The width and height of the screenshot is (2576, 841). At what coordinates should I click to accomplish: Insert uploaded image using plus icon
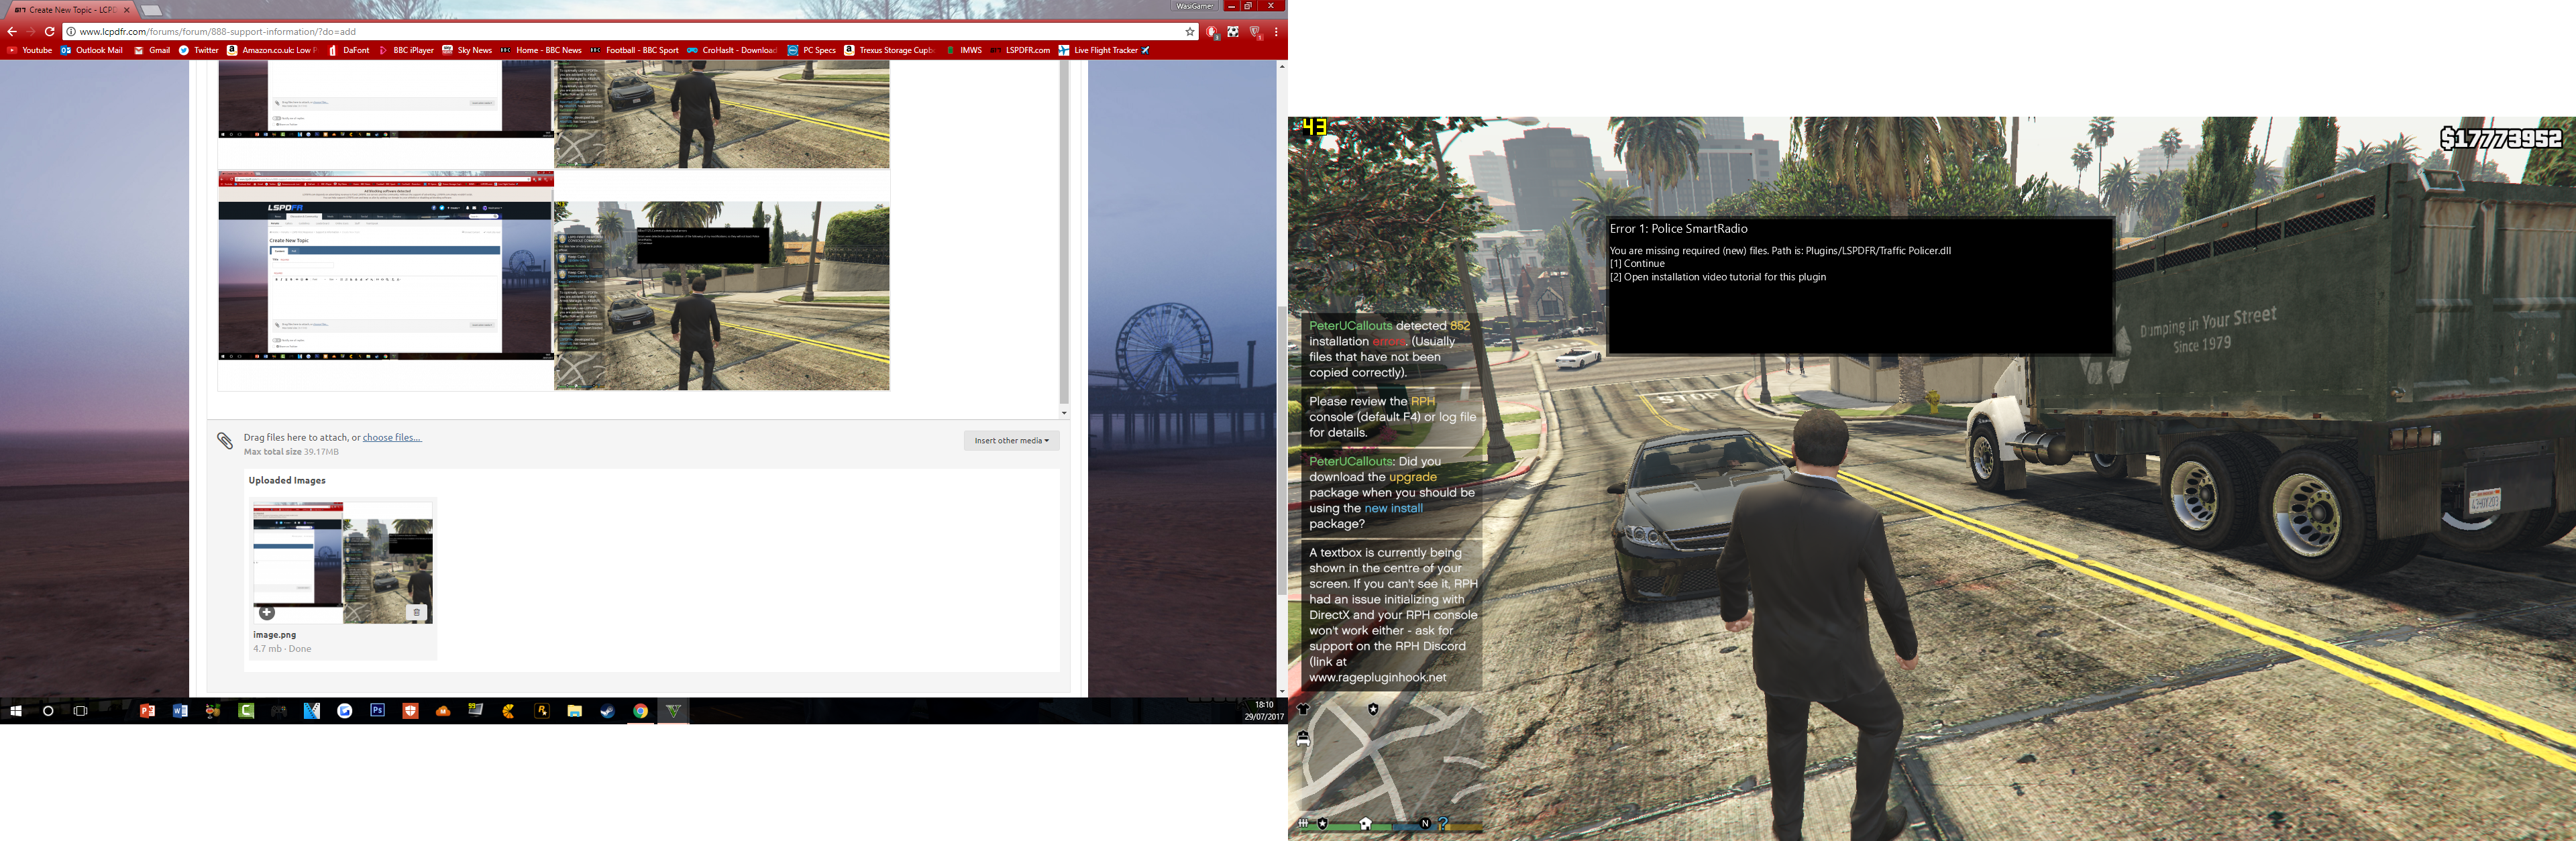267,612
